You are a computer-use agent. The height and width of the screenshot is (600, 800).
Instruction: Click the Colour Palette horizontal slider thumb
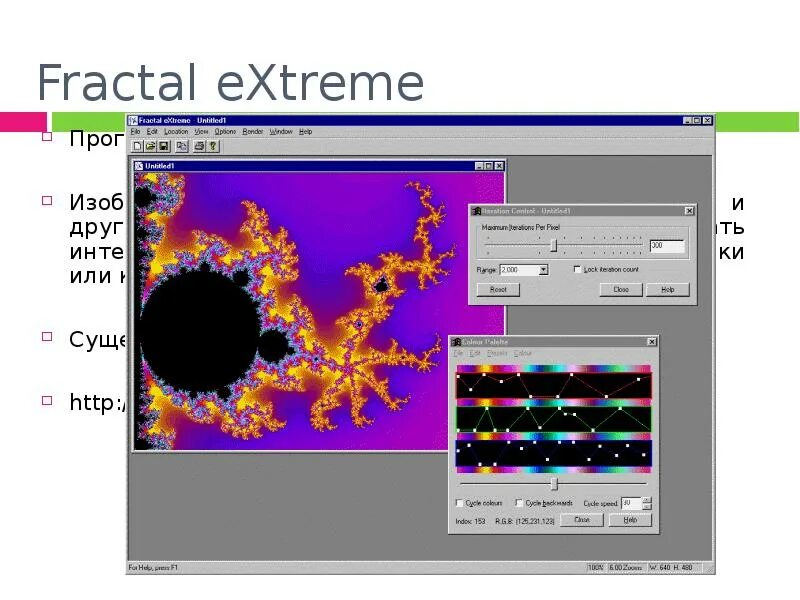click(555, 483)
